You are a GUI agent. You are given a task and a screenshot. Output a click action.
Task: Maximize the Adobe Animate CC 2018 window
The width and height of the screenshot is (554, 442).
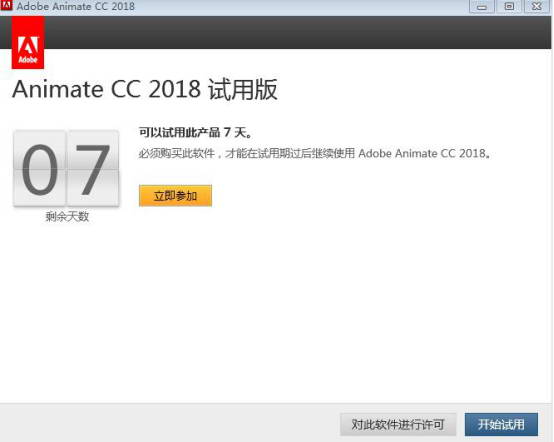pyautogui.click(x=509, y=6)
